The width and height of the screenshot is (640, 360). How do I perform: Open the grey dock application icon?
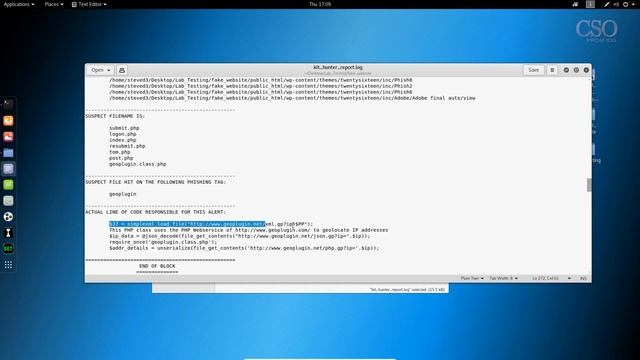8,200
